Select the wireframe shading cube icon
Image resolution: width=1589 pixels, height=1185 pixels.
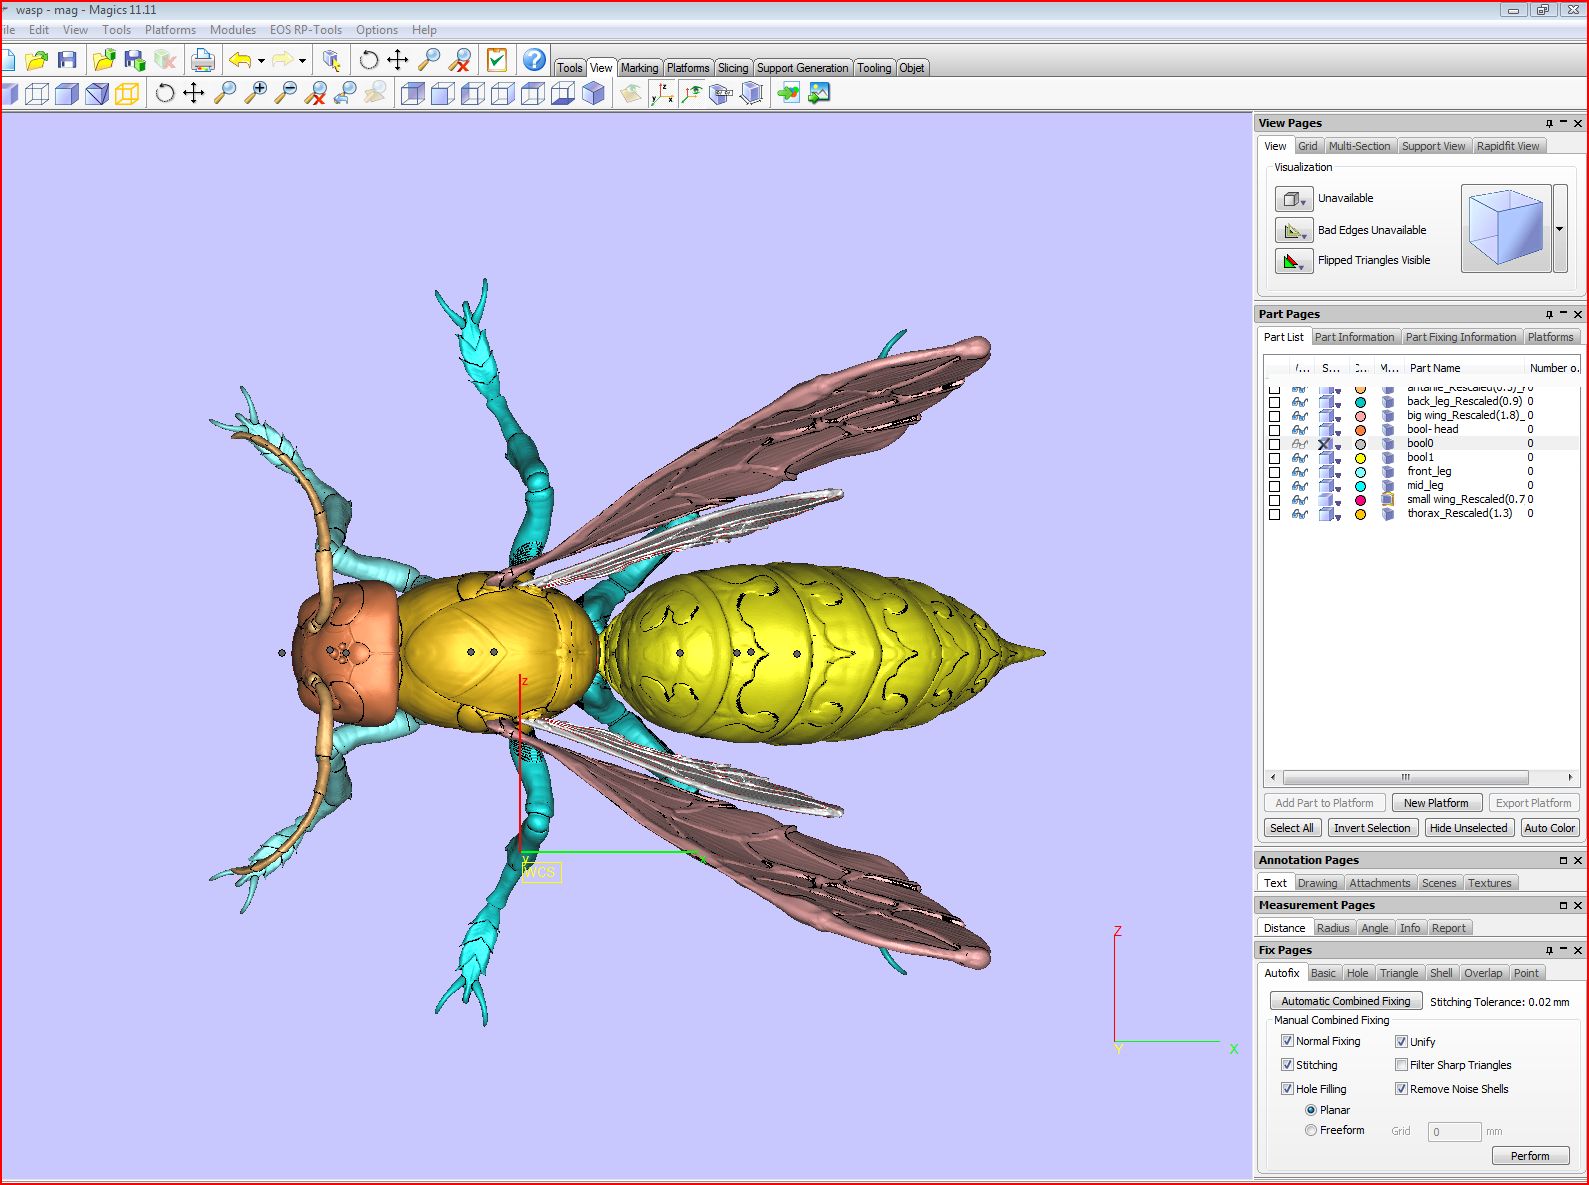37,94
